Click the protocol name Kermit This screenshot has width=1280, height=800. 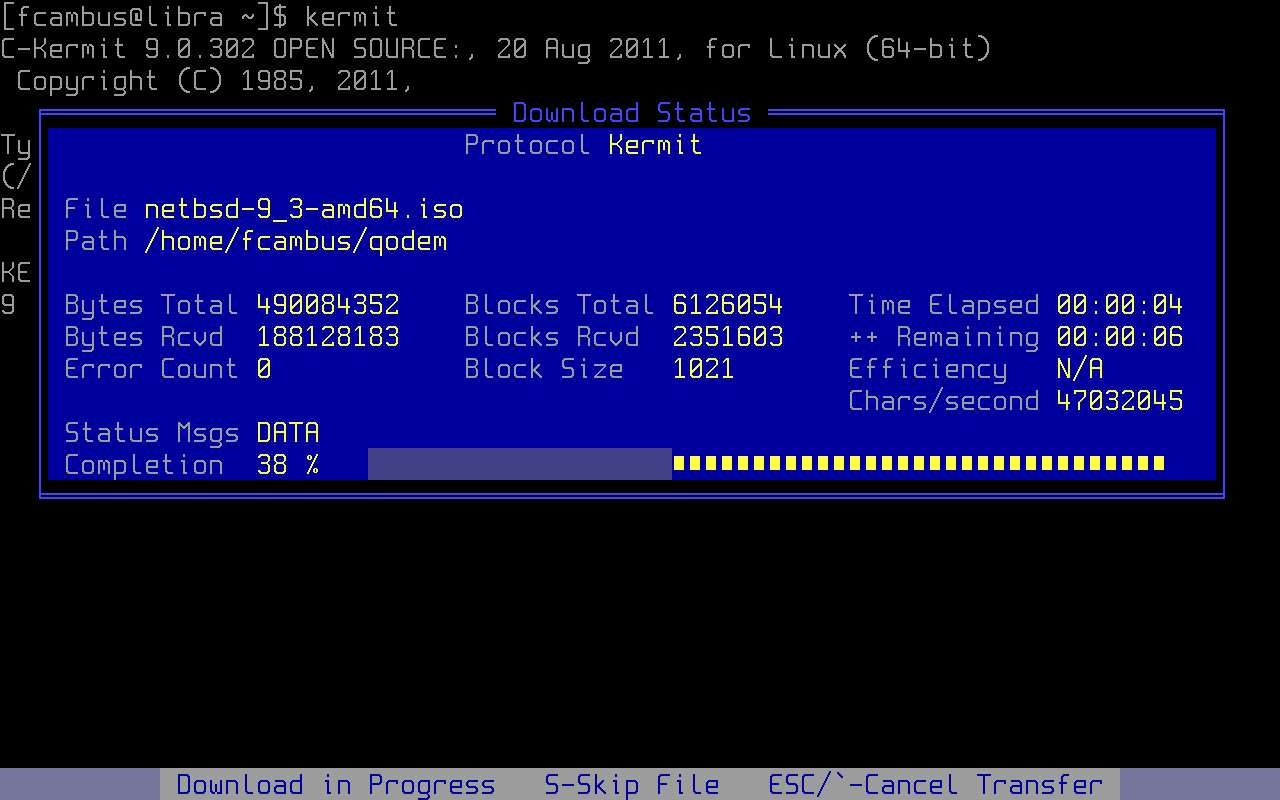pyautogui.click(x=656, y=145)
